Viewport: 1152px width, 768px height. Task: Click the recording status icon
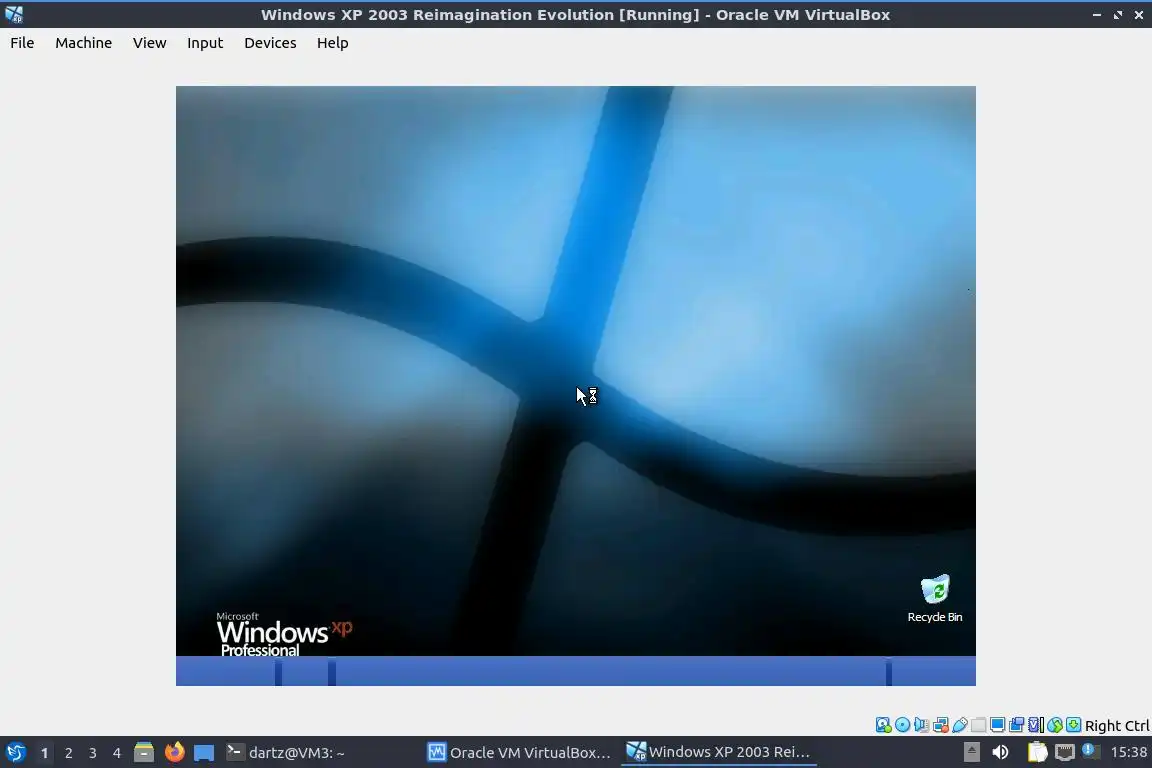coord(1017,725)
